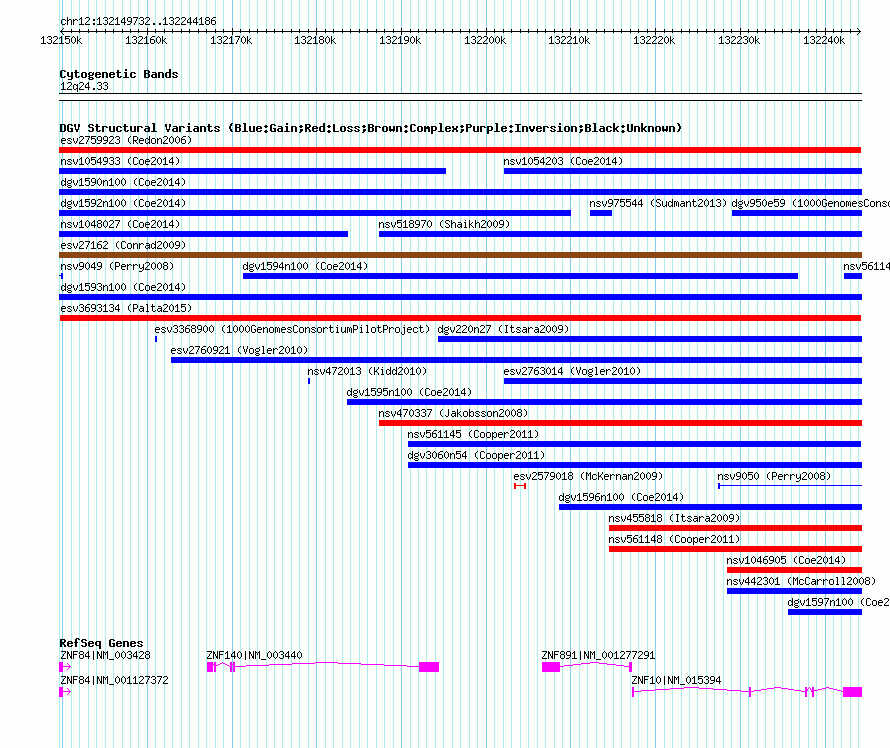Select the 12q24.33 band label

84,87
